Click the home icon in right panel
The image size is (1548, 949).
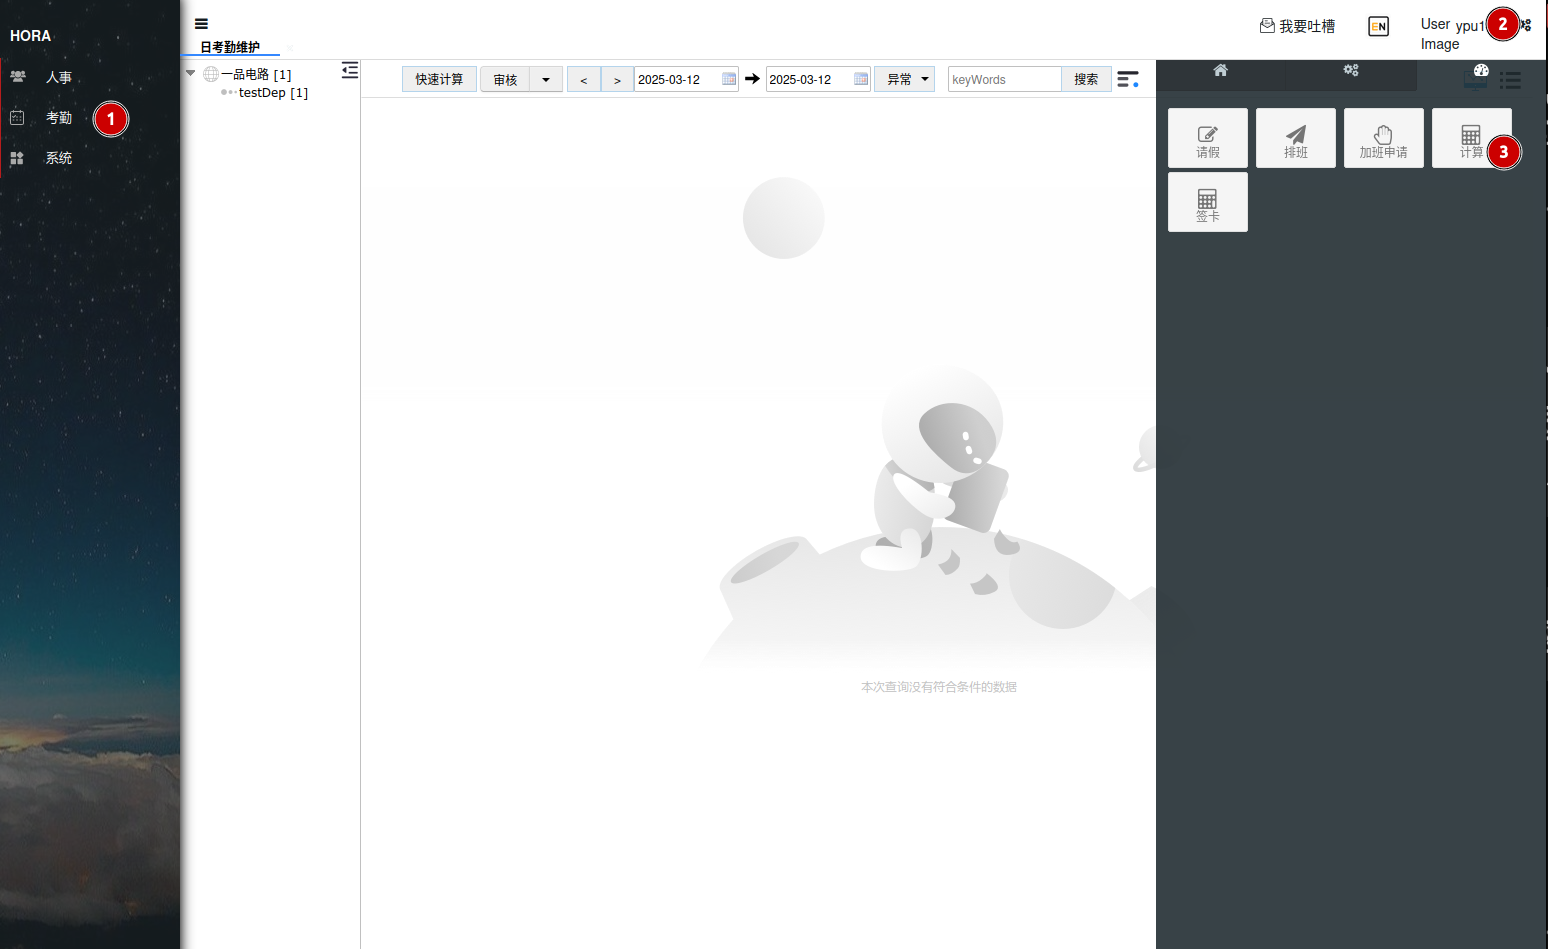click(x=1220, y=70)
